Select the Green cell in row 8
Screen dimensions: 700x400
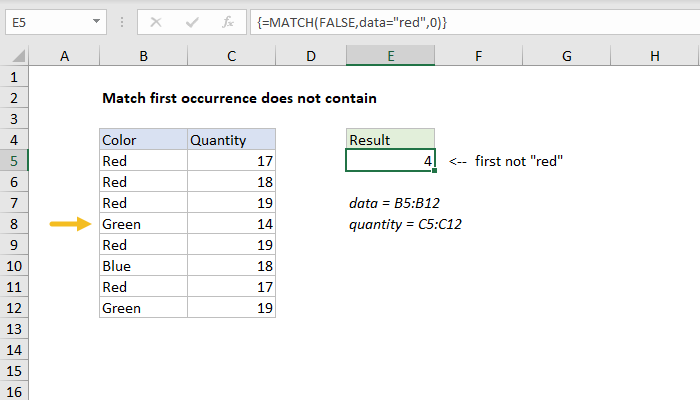coord(143,225)
